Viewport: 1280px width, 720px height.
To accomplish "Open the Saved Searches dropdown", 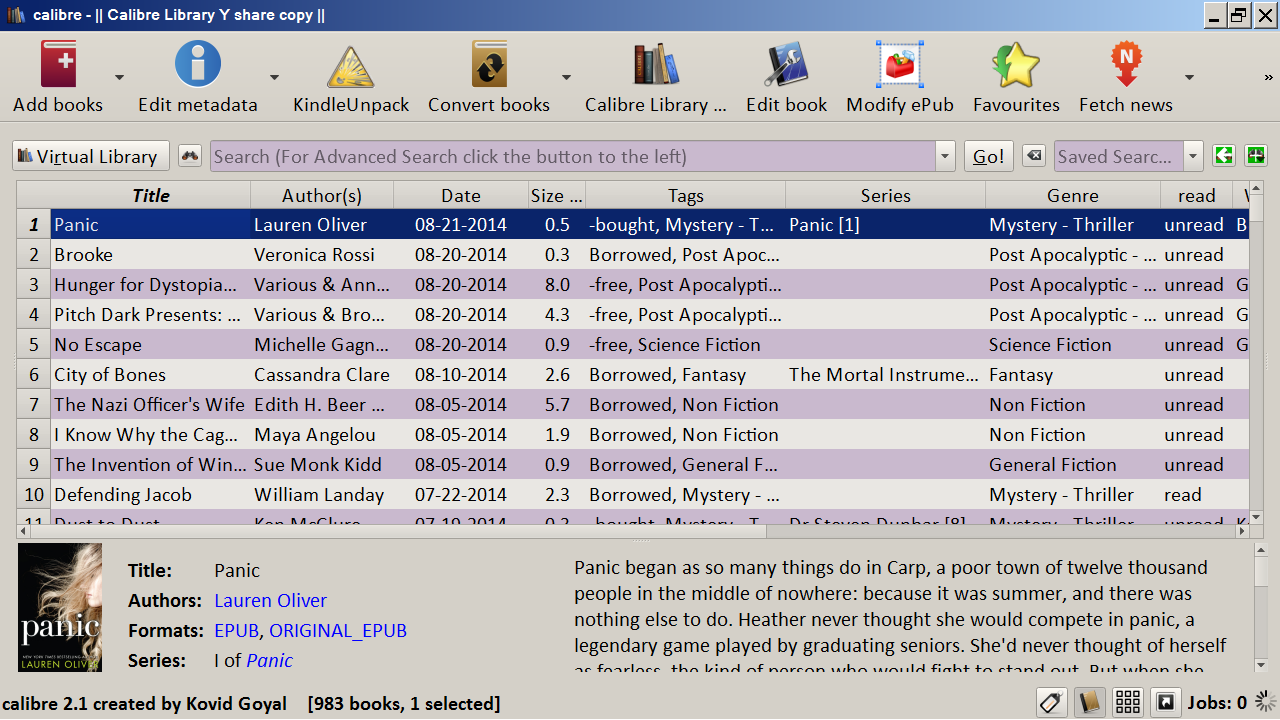I will pos(1193,156).
